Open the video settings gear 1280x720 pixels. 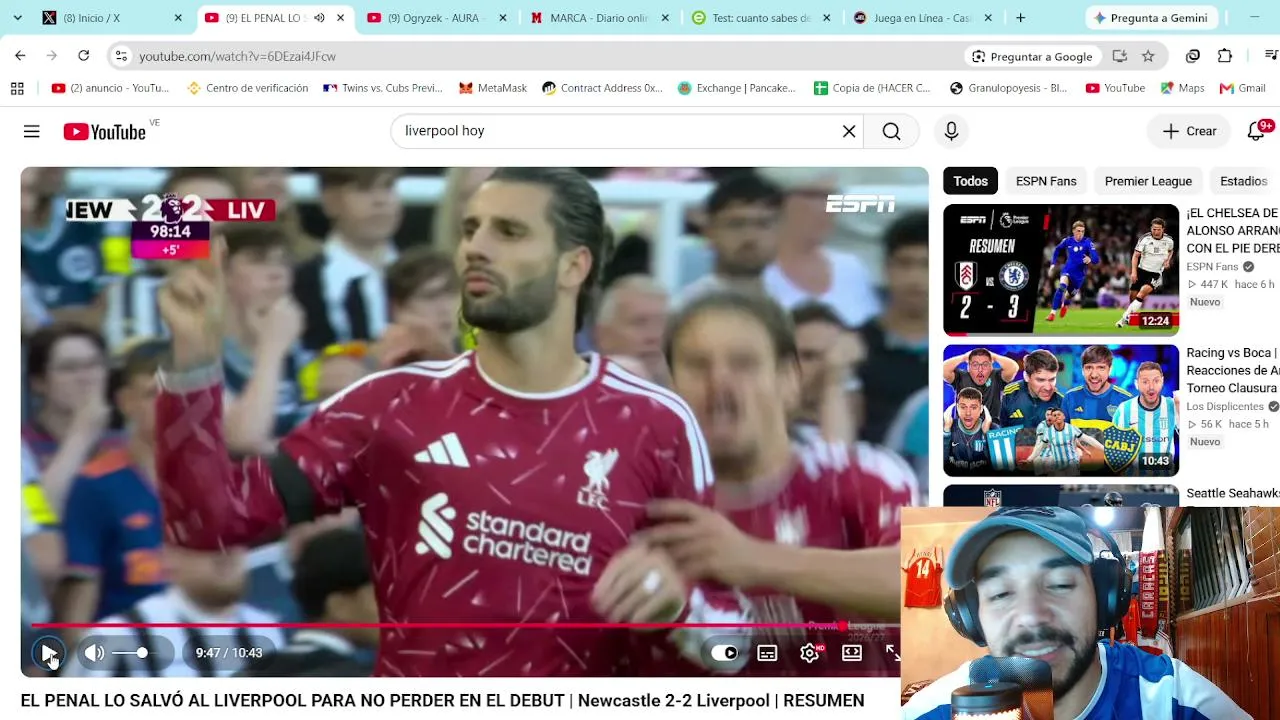coord(810,653)
